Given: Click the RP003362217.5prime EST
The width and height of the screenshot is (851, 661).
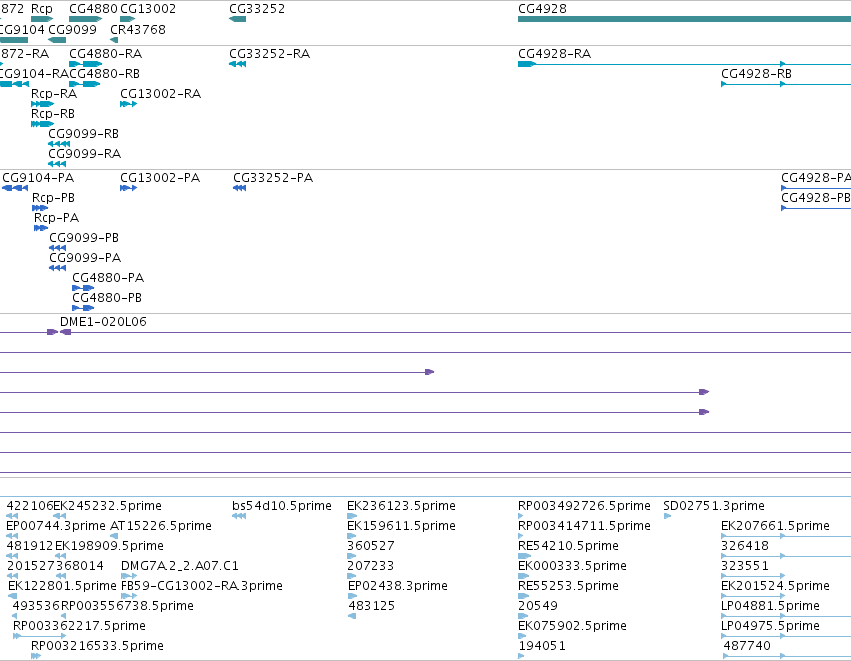Looking at the screenshot, I should pos(79,626).
